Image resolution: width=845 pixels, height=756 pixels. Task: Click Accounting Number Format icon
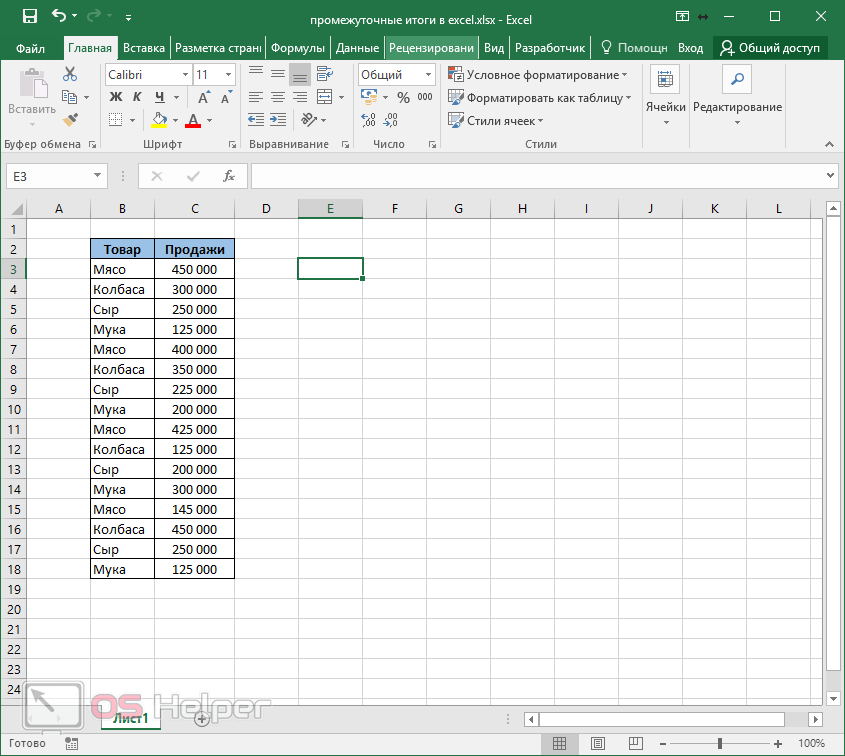pyautogui.click(x=369, y=97)
